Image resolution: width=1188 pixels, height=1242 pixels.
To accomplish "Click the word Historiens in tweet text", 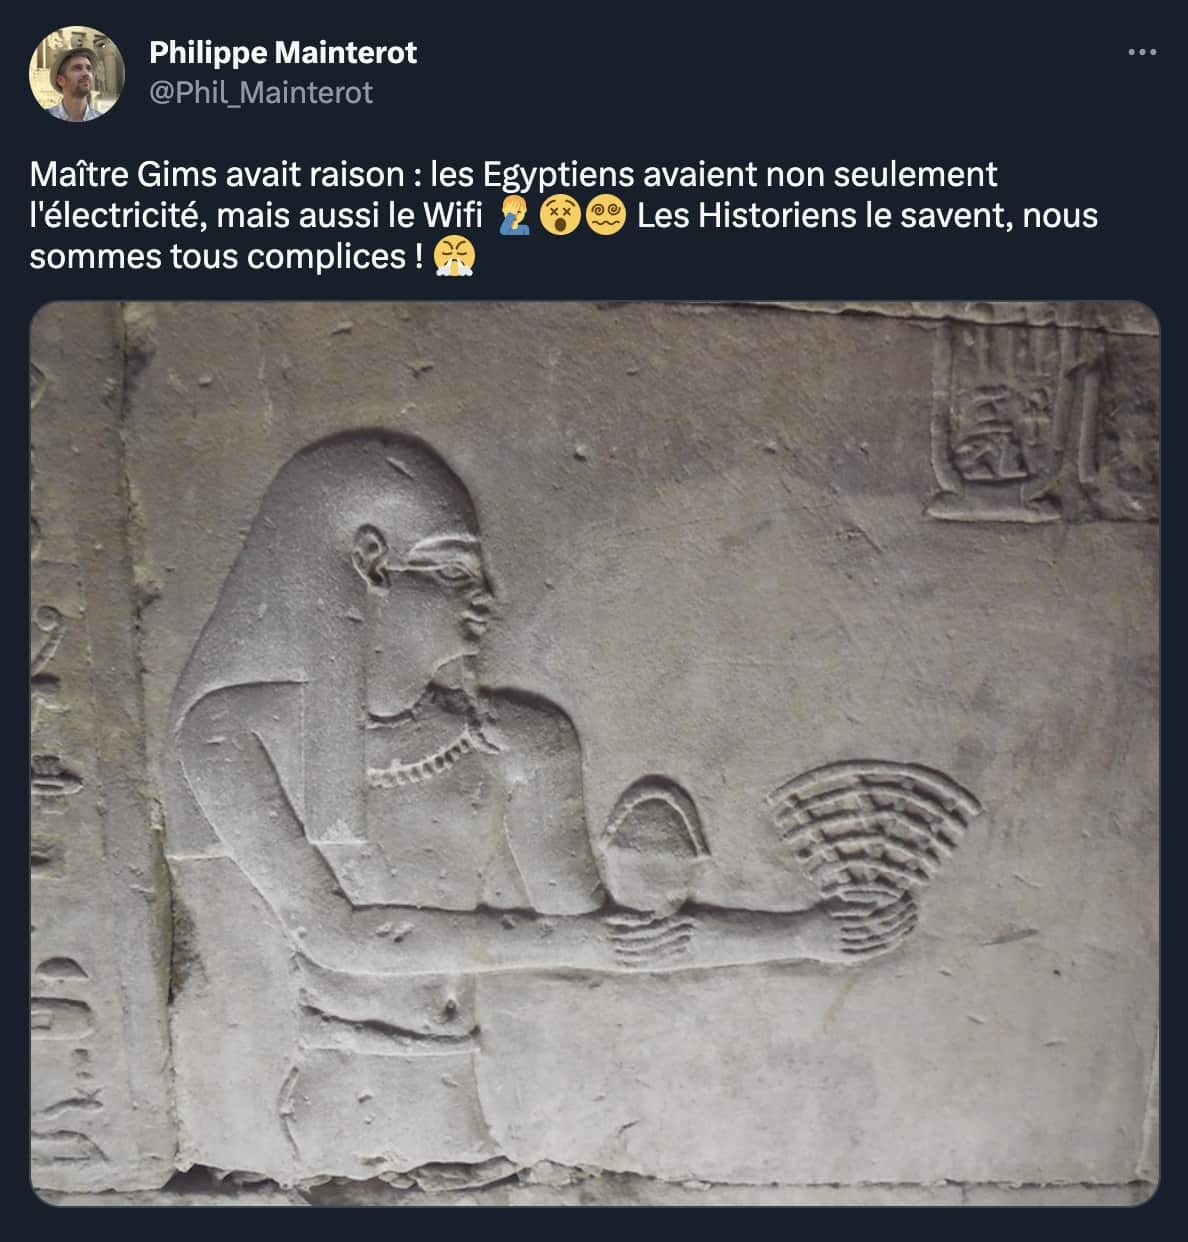I will [x=776, y=215].
